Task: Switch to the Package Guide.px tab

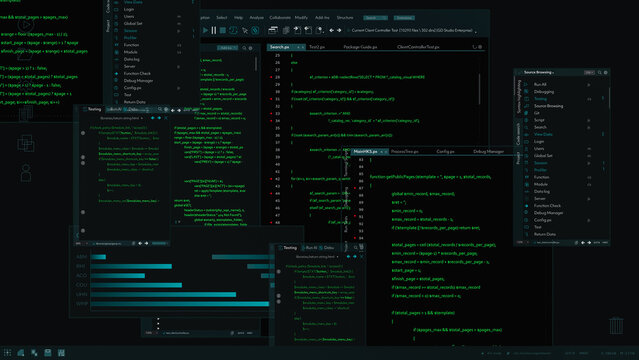Action: (x=360, y=47)
